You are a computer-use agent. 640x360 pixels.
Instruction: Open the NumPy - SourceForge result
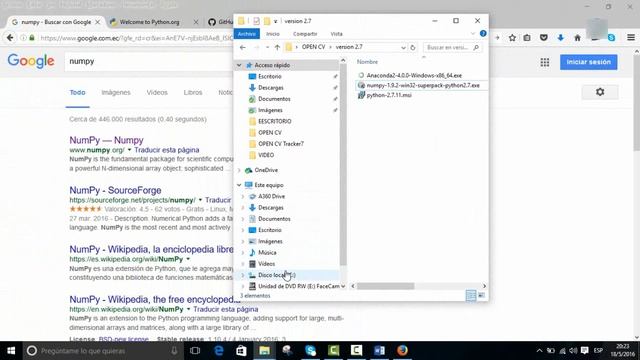tap(115, 190)
